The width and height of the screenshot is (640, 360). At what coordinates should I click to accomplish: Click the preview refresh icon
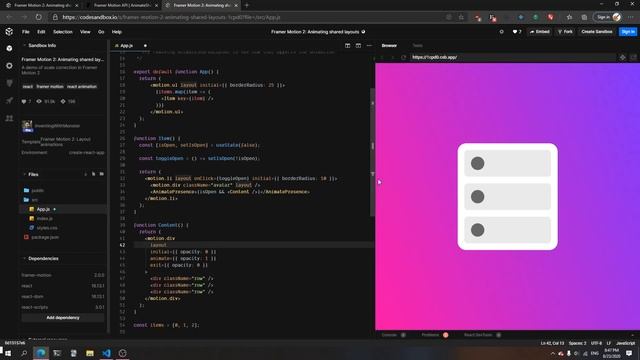coord(403,58)
